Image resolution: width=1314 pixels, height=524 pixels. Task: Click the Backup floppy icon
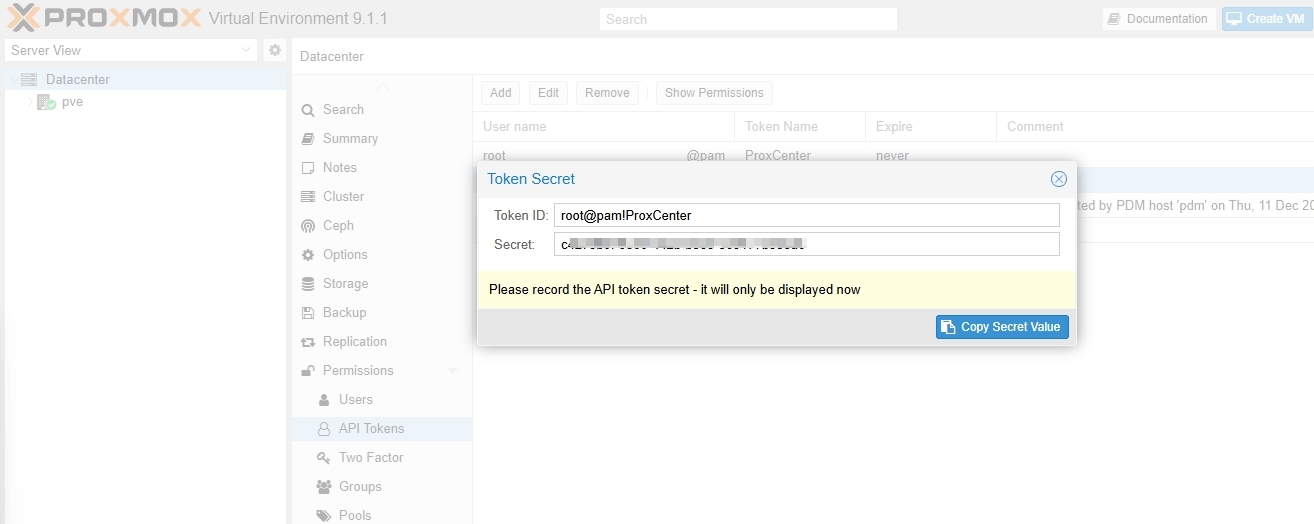point(308,313)
